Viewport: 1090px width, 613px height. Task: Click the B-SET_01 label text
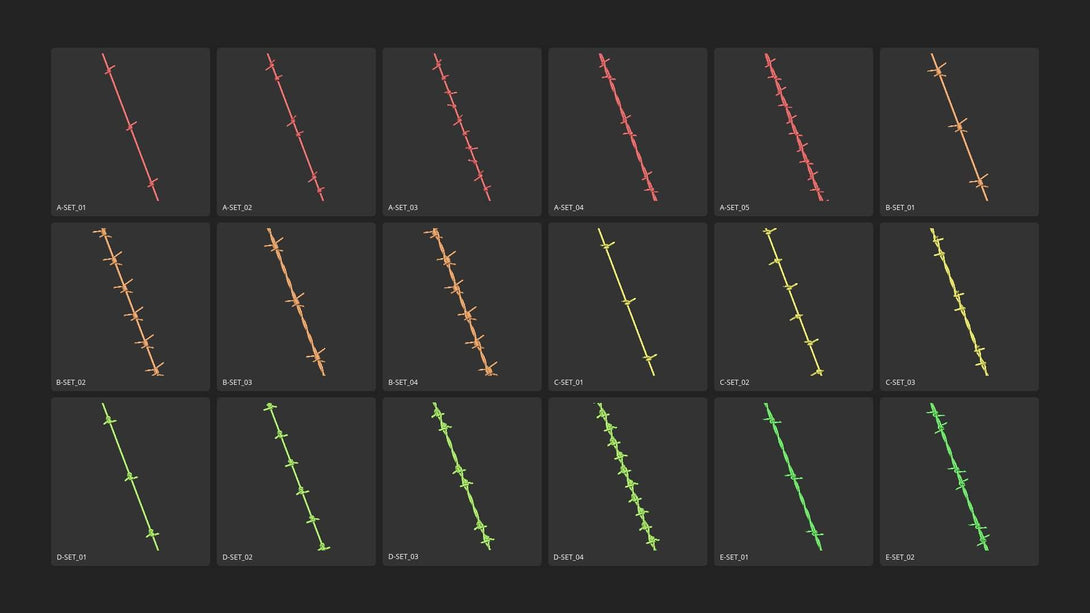tap(900, 208)
